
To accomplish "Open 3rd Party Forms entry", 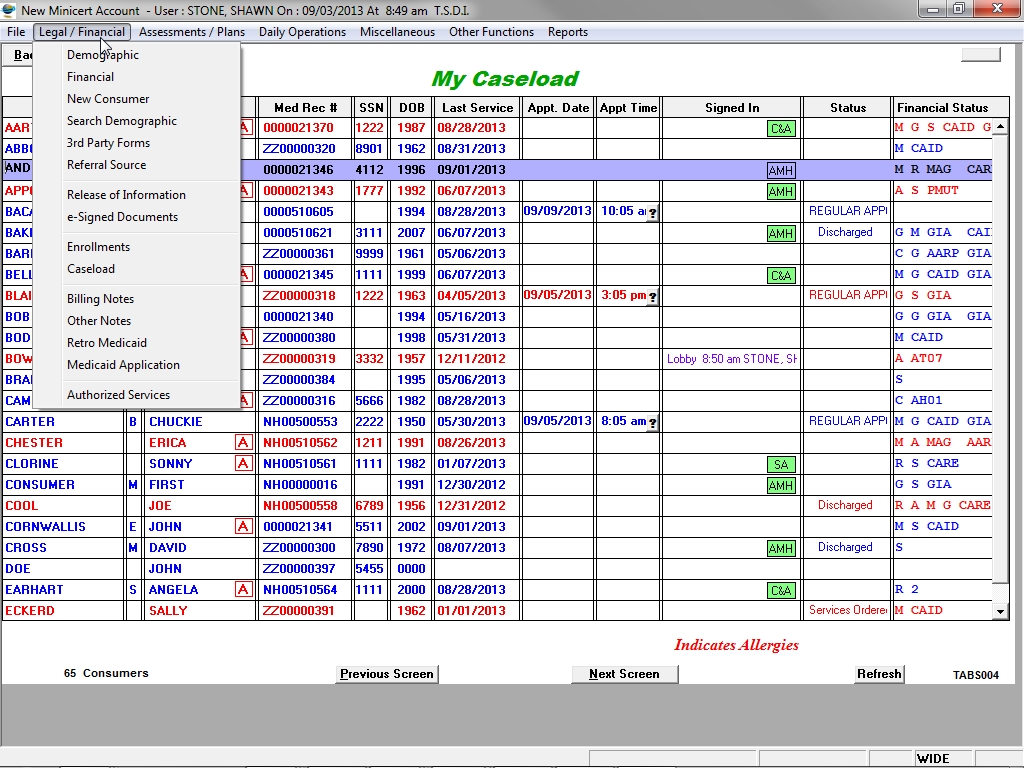I will [x=108, y=143].
